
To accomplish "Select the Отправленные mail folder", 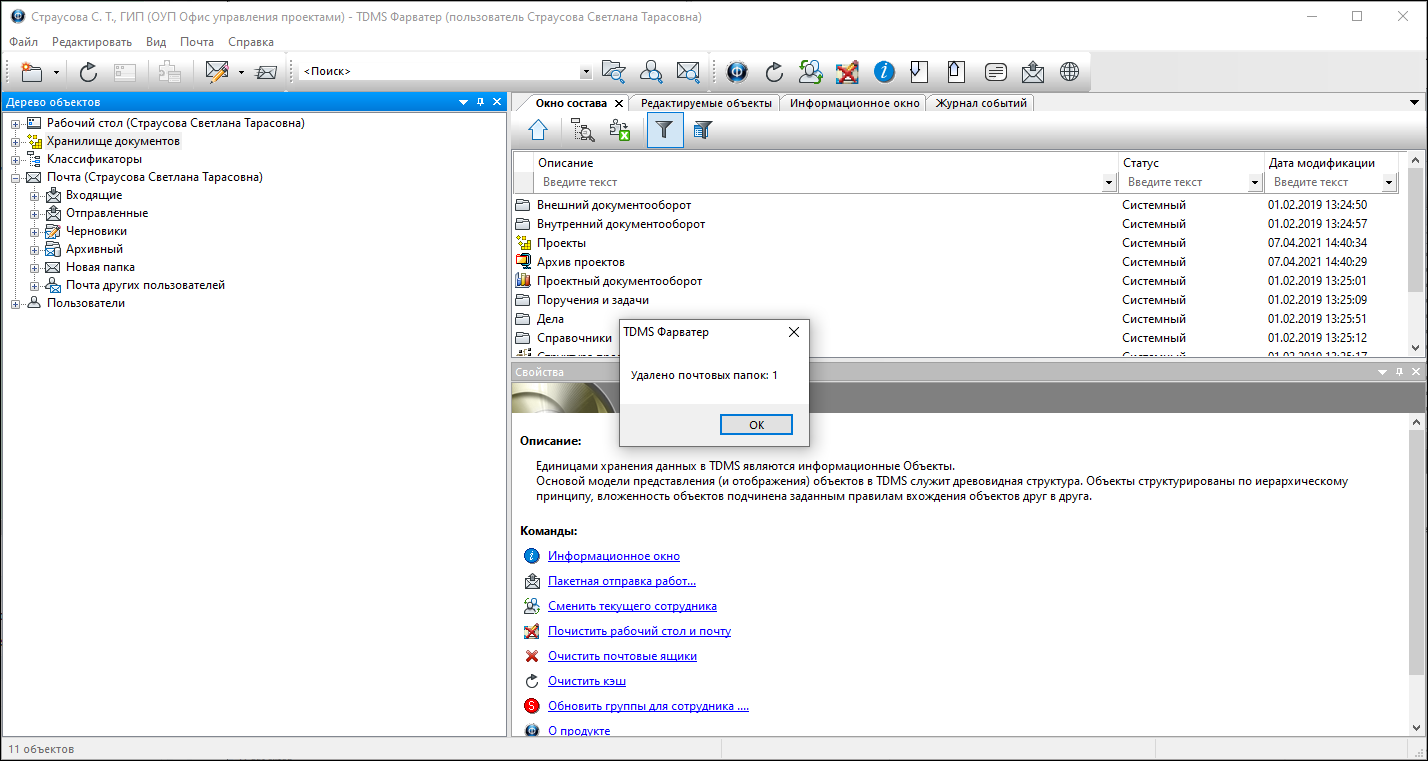I will pos(107,213).
